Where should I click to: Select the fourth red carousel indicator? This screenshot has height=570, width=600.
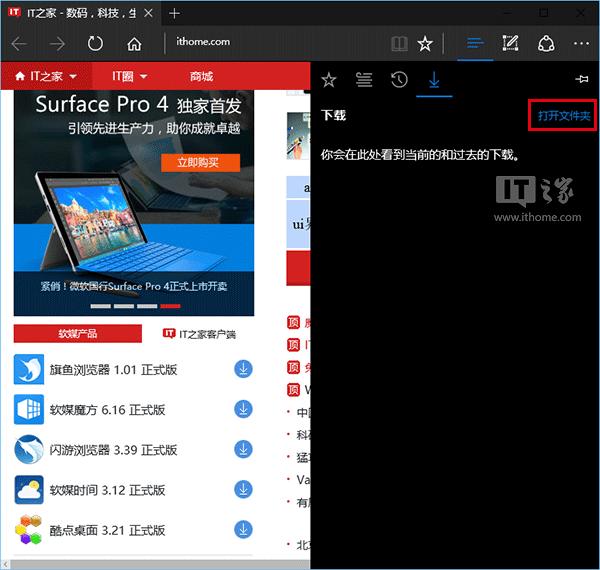click(x=170, y=306)
